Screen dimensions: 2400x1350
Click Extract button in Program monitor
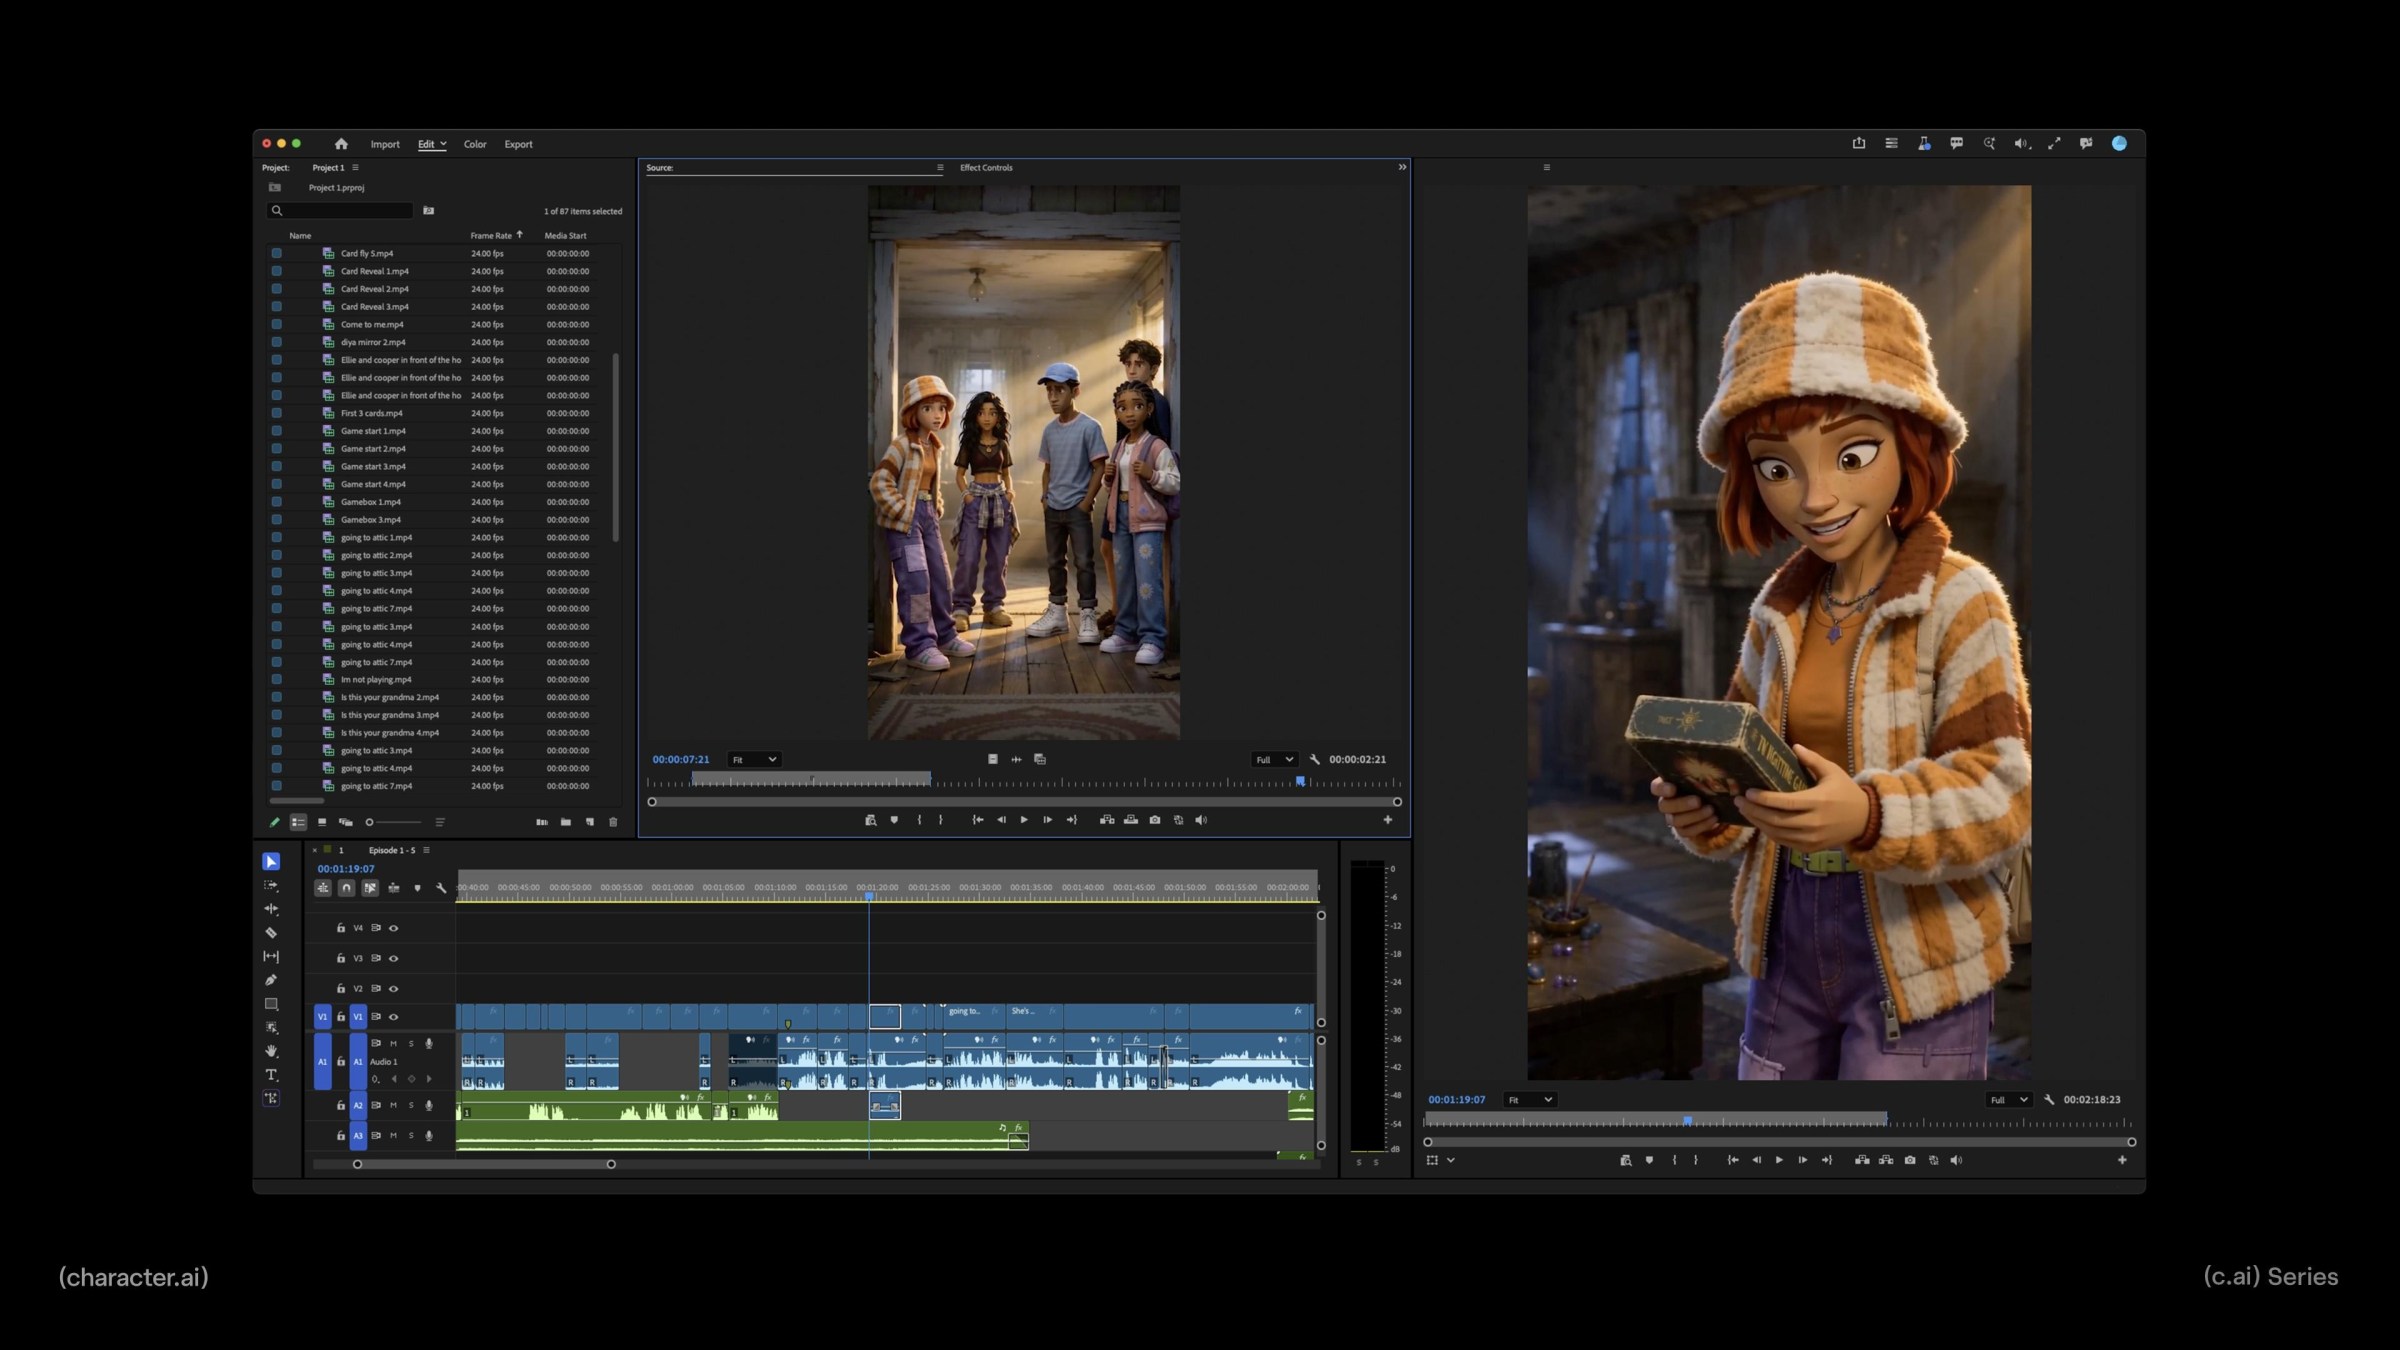[x=1886, y=1160]
